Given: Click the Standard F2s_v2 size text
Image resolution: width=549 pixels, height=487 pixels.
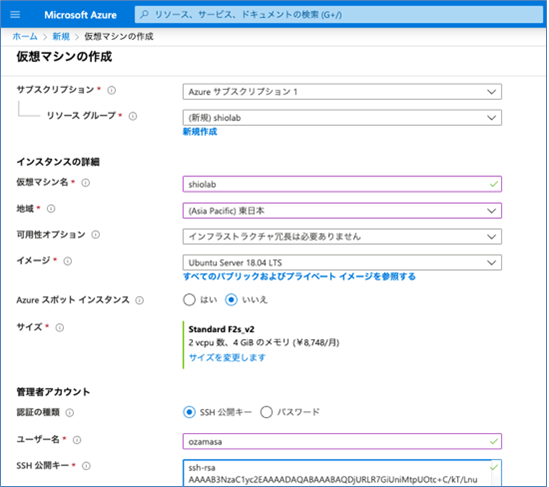Looking at the screenshot, I should click(221, 329).
